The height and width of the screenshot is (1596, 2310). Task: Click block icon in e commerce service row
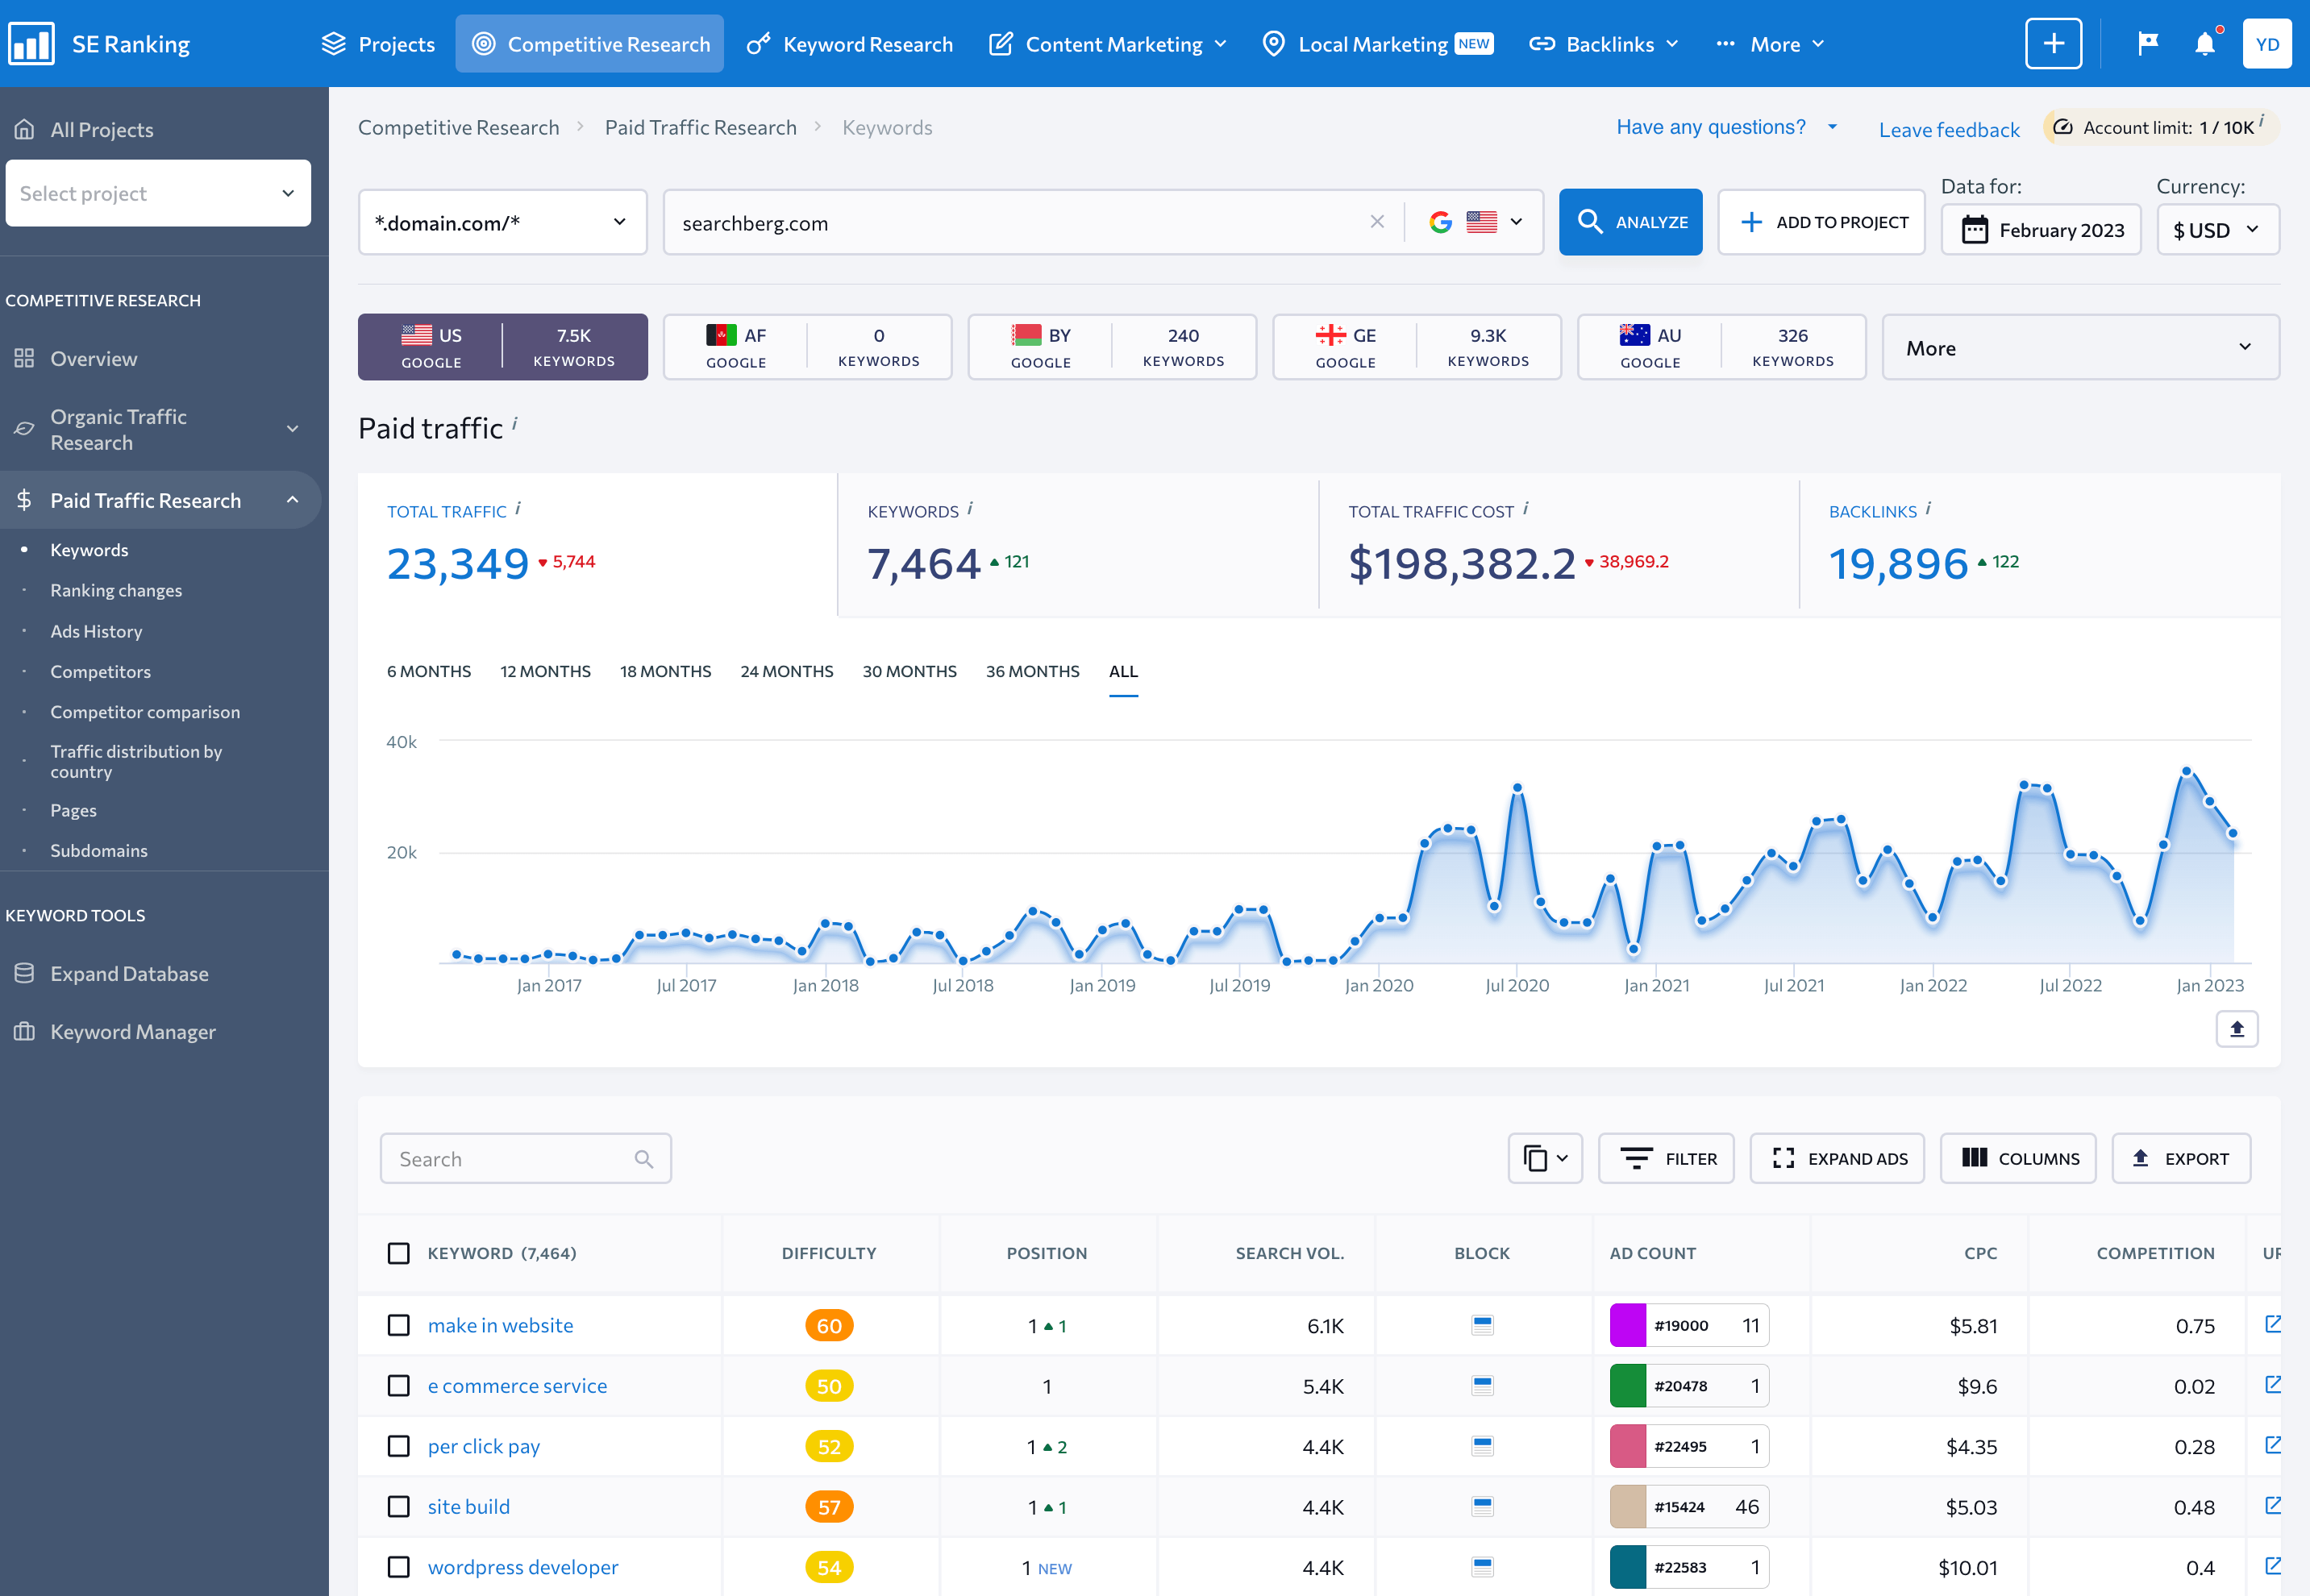(1482, 1385)
